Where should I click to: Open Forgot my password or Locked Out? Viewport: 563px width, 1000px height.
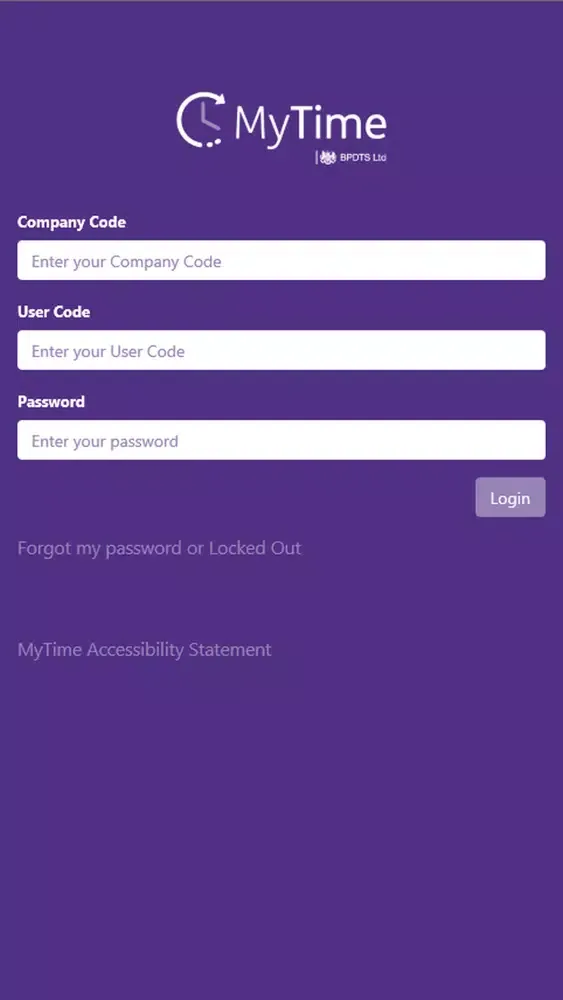point(159,548)
